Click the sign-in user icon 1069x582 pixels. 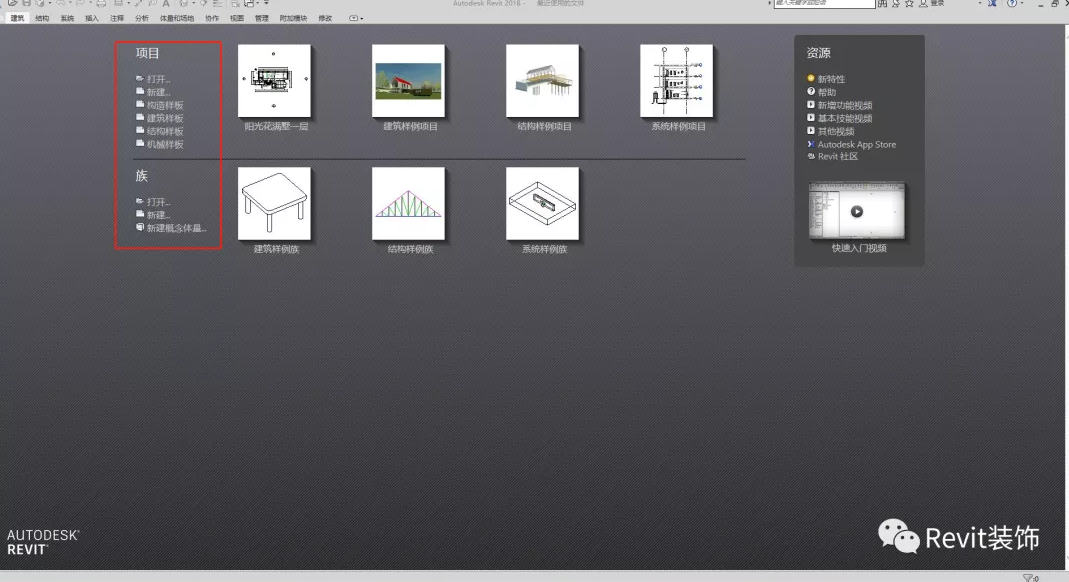pos(922,4)
